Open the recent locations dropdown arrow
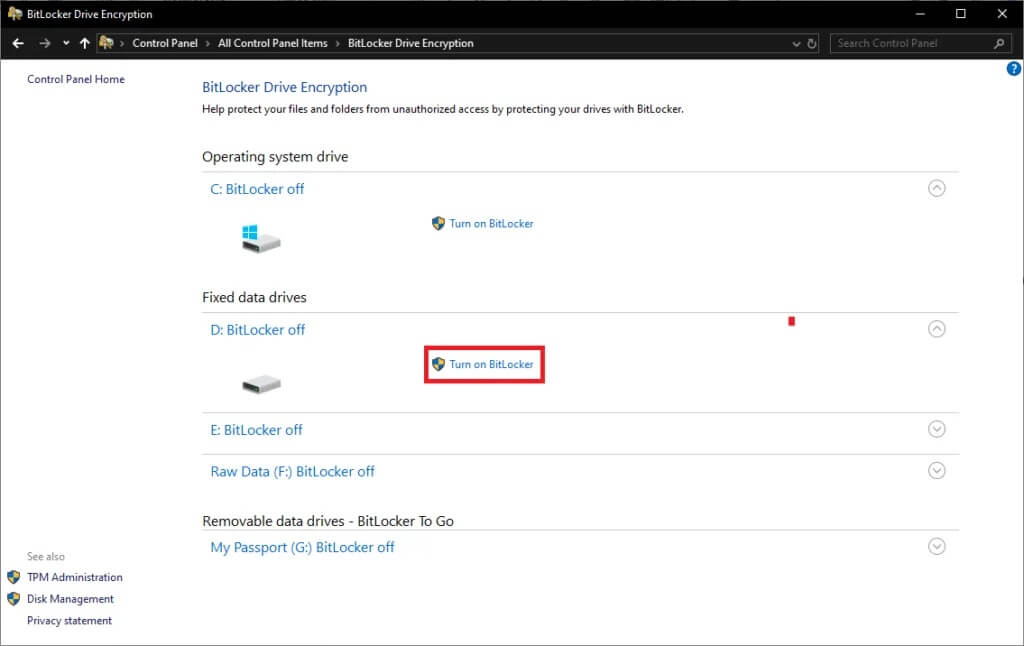This screenshot has width=1024, height=646. 66,43
